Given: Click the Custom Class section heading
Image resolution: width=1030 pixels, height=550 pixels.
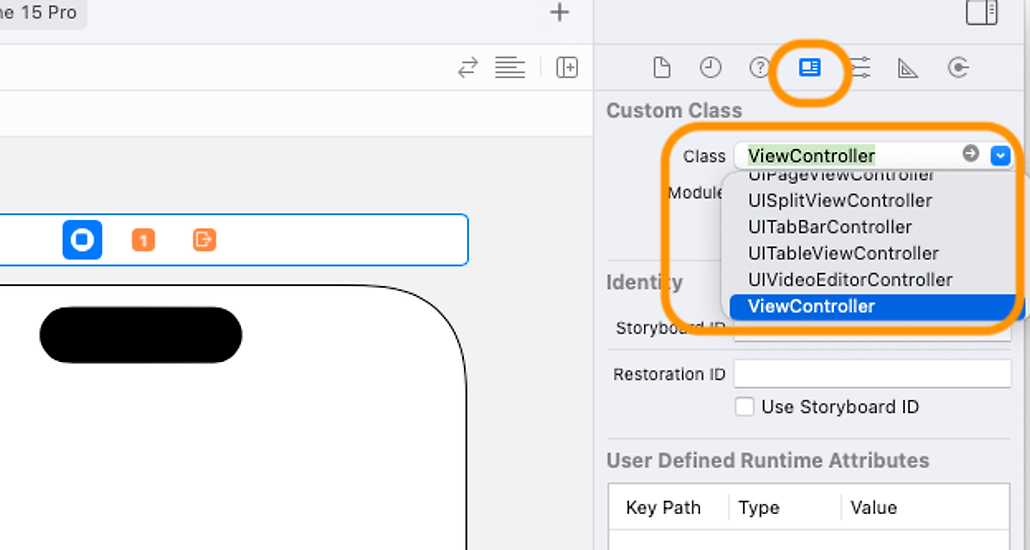Looking at the screenshot, I should [x=674, y=110].
